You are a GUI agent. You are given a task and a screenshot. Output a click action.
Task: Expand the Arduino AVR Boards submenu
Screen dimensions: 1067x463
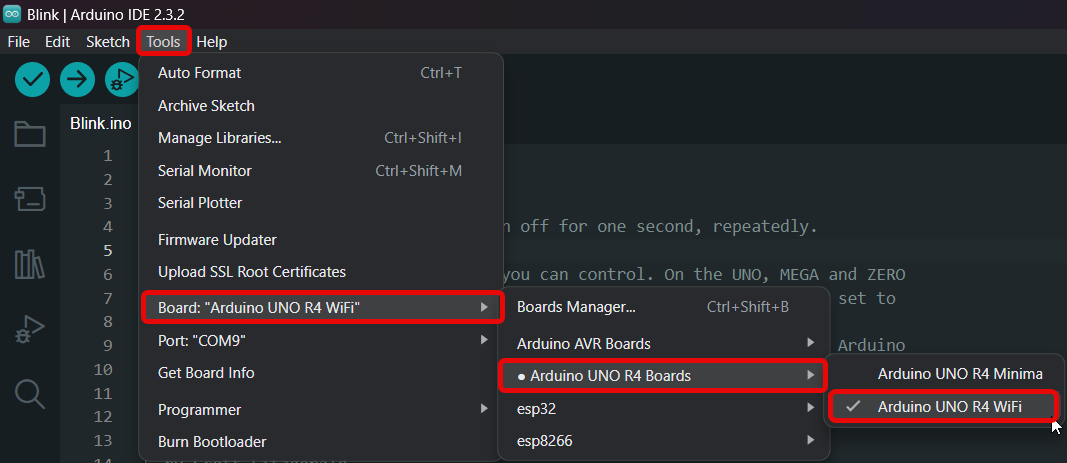click(664, 344)
